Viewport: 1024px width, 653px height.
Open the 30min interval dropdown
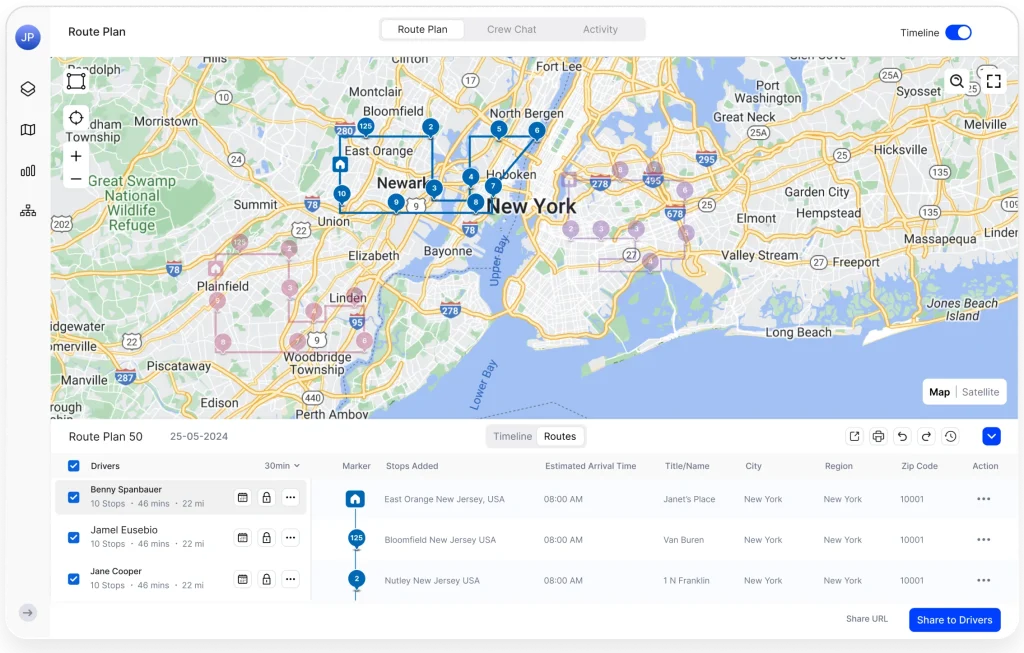(x=282, y=466)
